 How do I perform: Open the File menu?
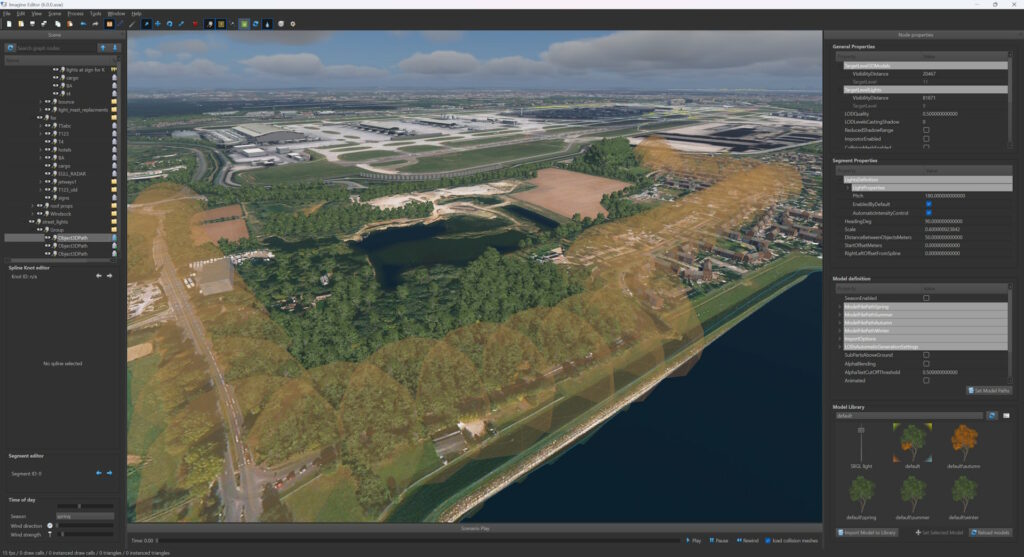7,14
